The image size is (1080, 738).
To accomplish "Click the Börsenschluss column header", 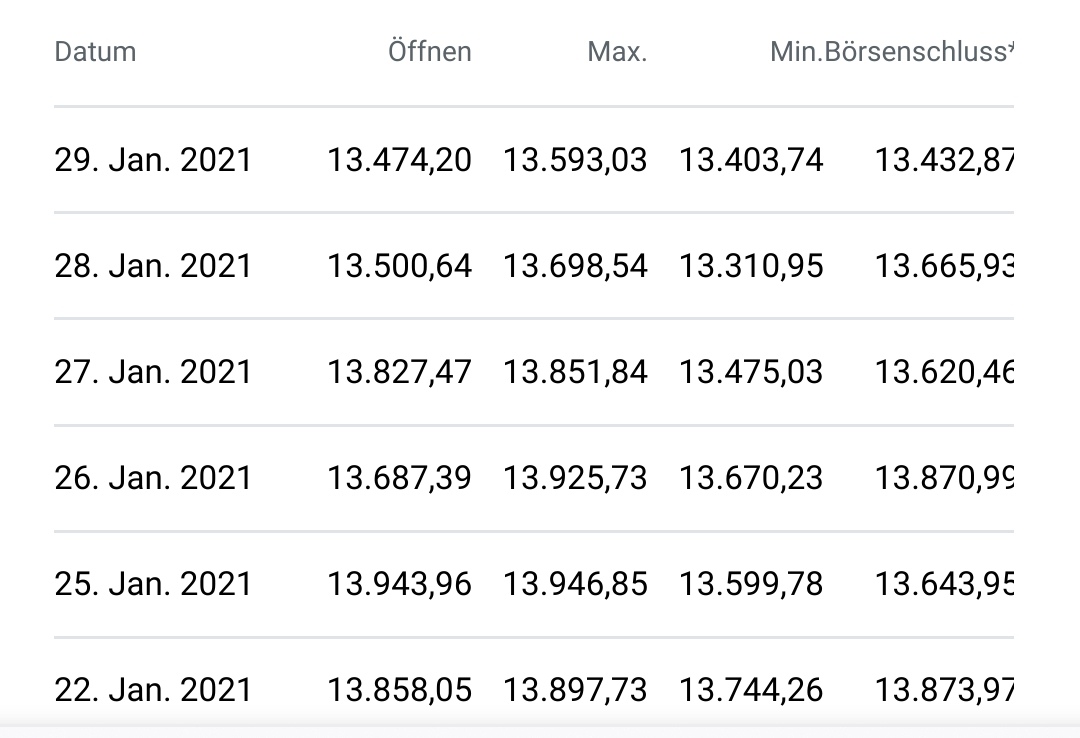I will point(920,52).
